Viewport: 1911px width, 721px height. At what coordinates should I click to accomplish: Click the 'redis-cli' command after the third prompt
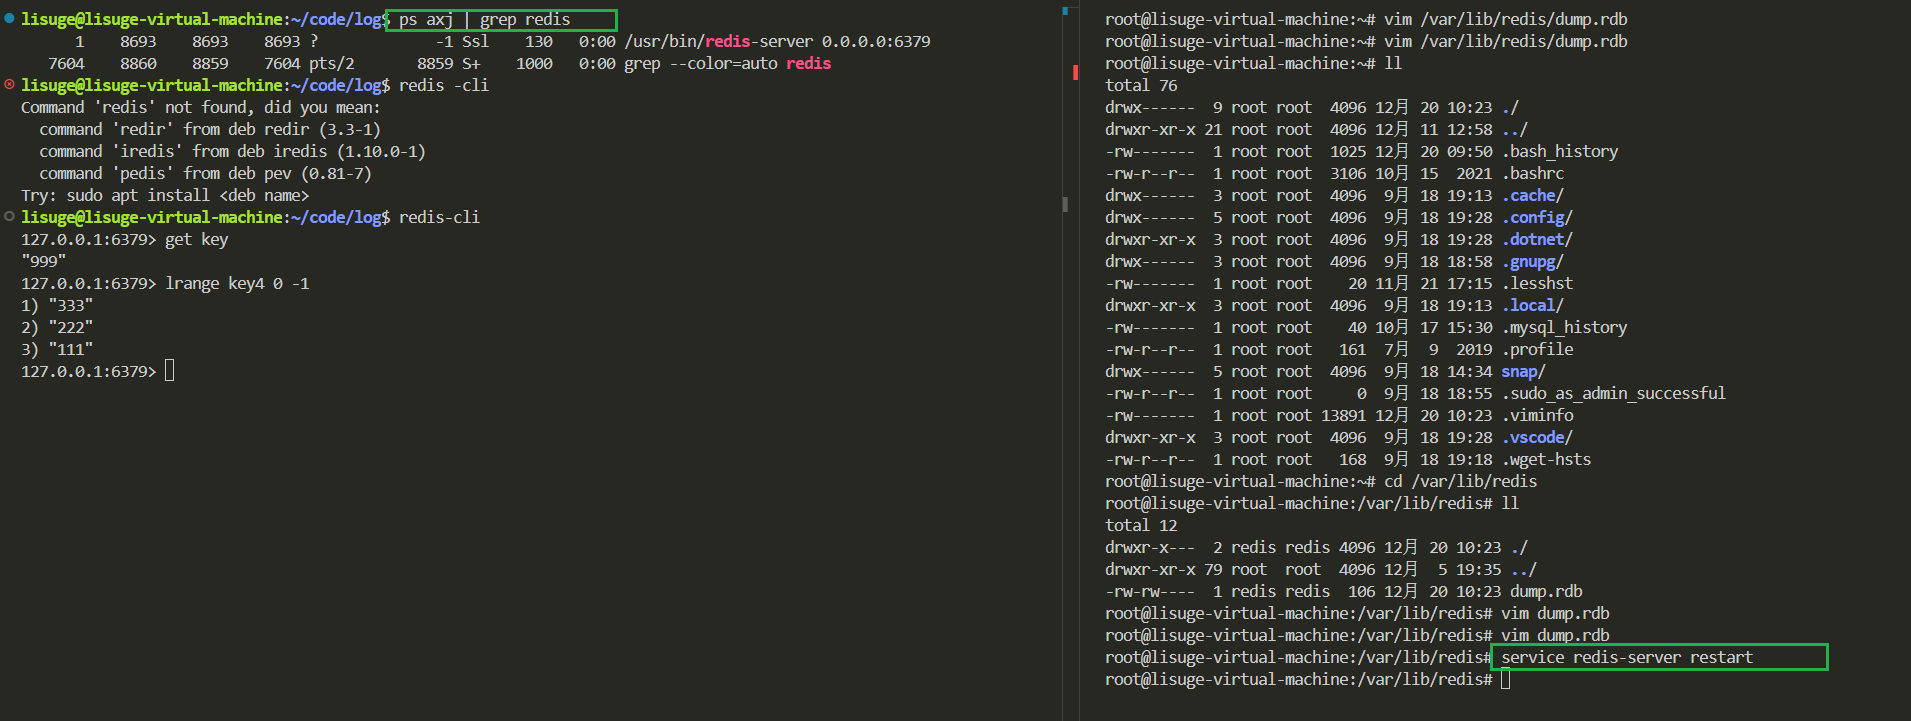pyautogui.click(x=439, y=217)
